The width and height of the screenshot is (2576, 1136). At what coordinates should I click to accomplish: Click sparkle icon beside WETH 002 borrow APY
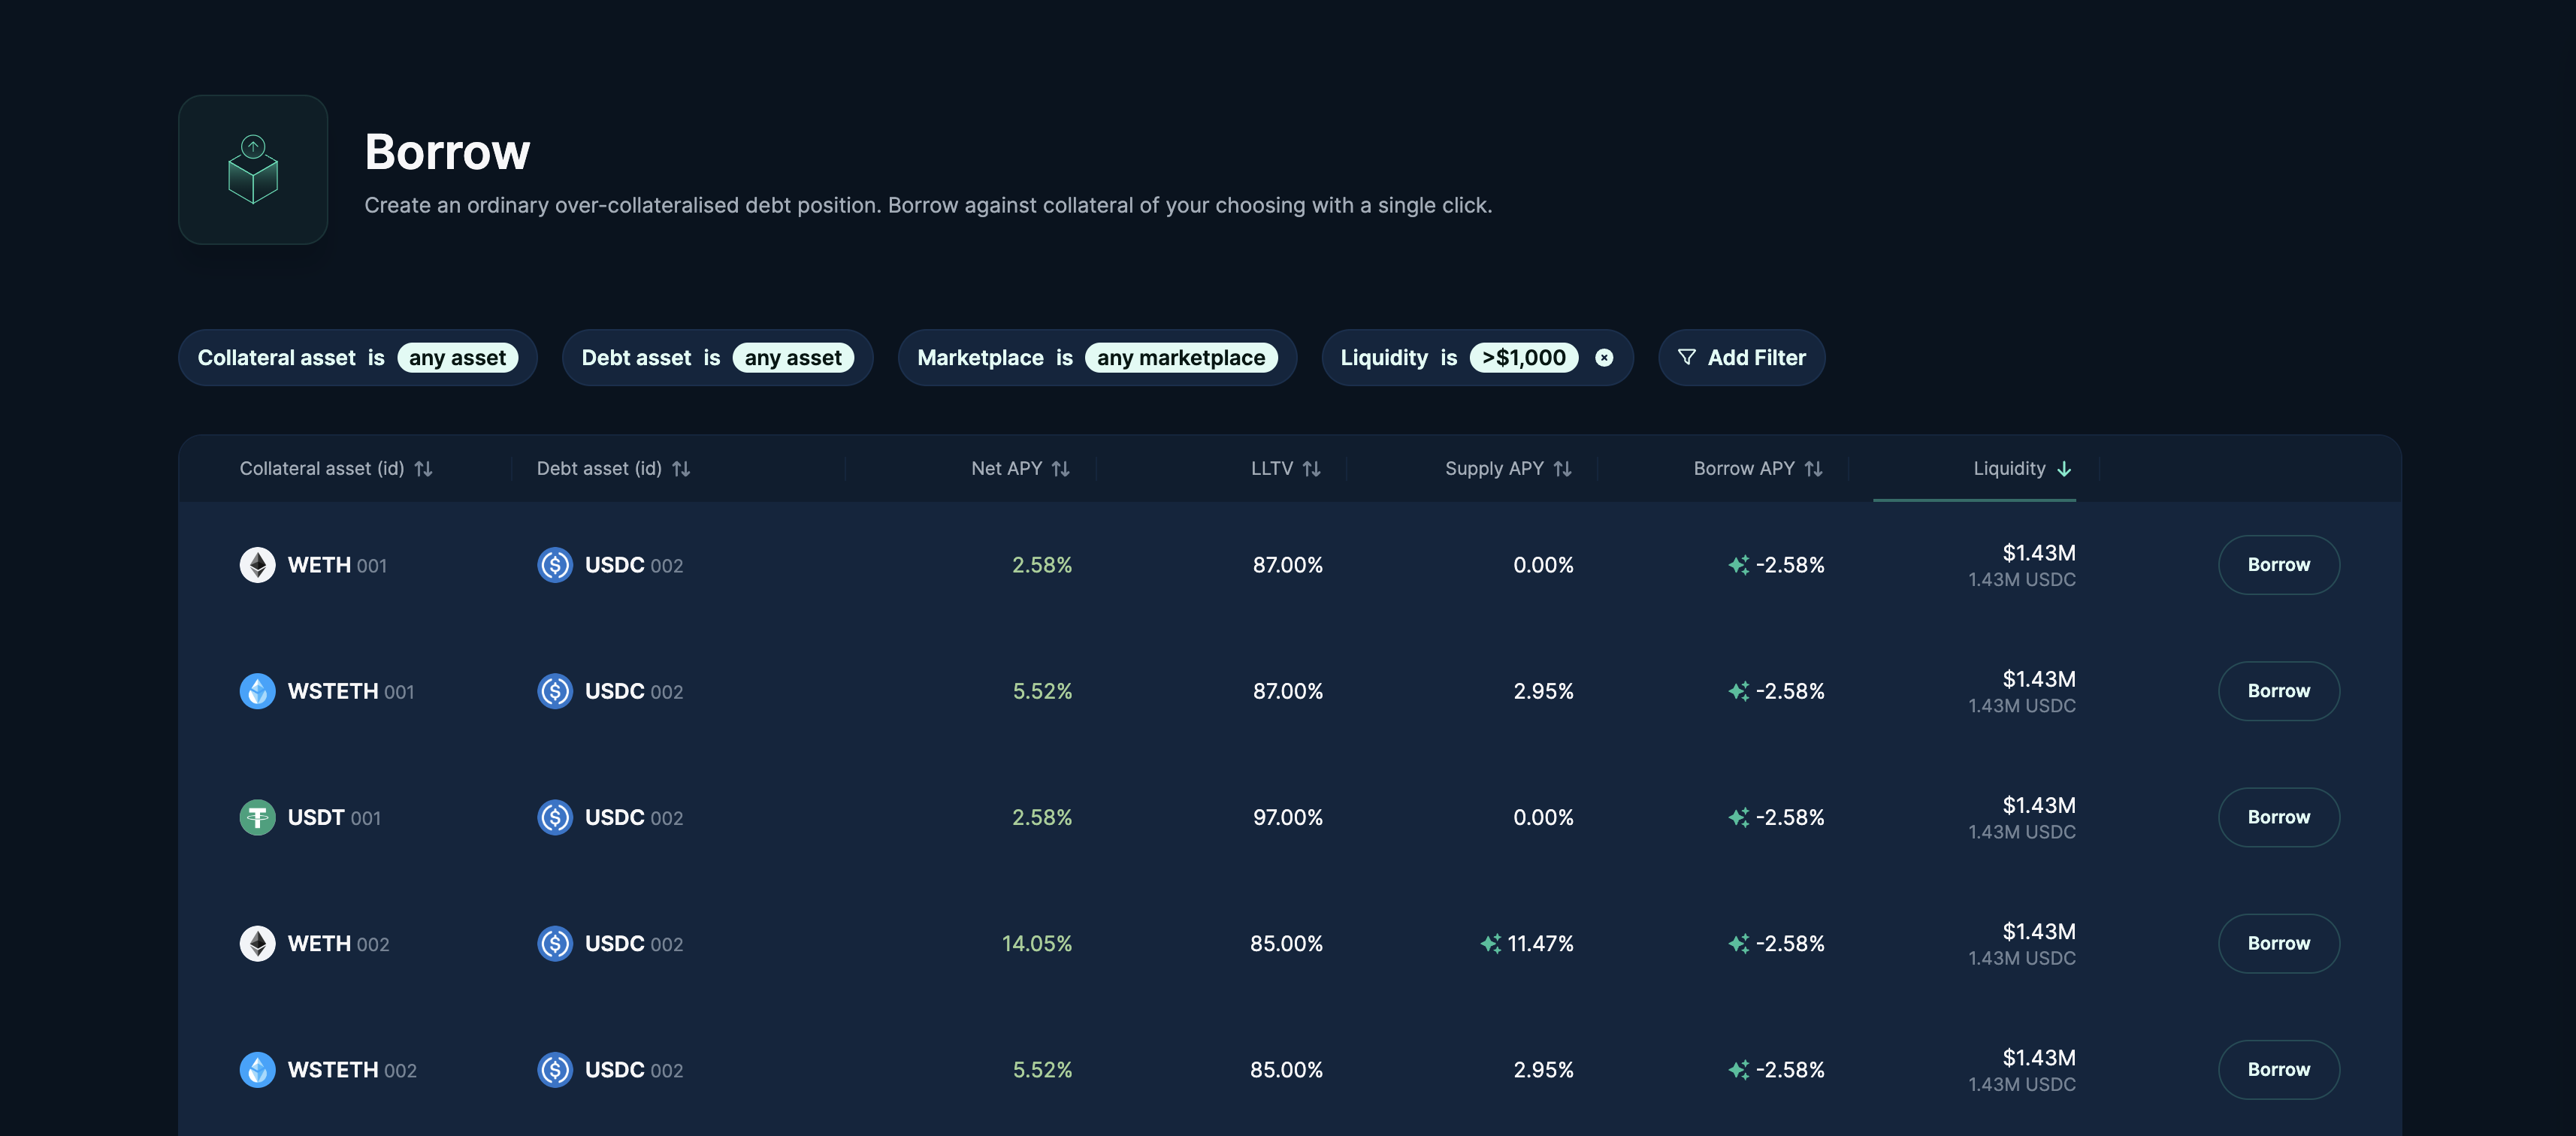tap(1739, 943)
